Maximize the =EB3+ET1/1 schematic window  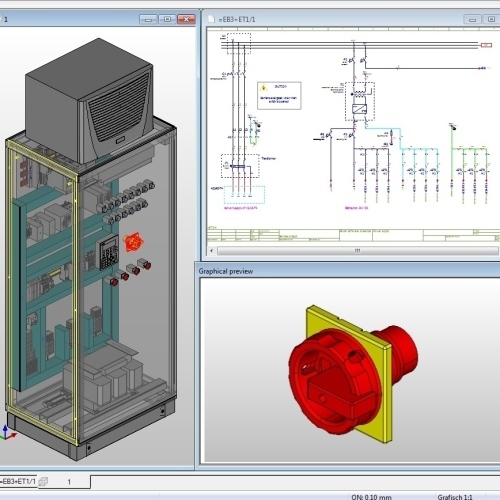(x=491, y=19)
